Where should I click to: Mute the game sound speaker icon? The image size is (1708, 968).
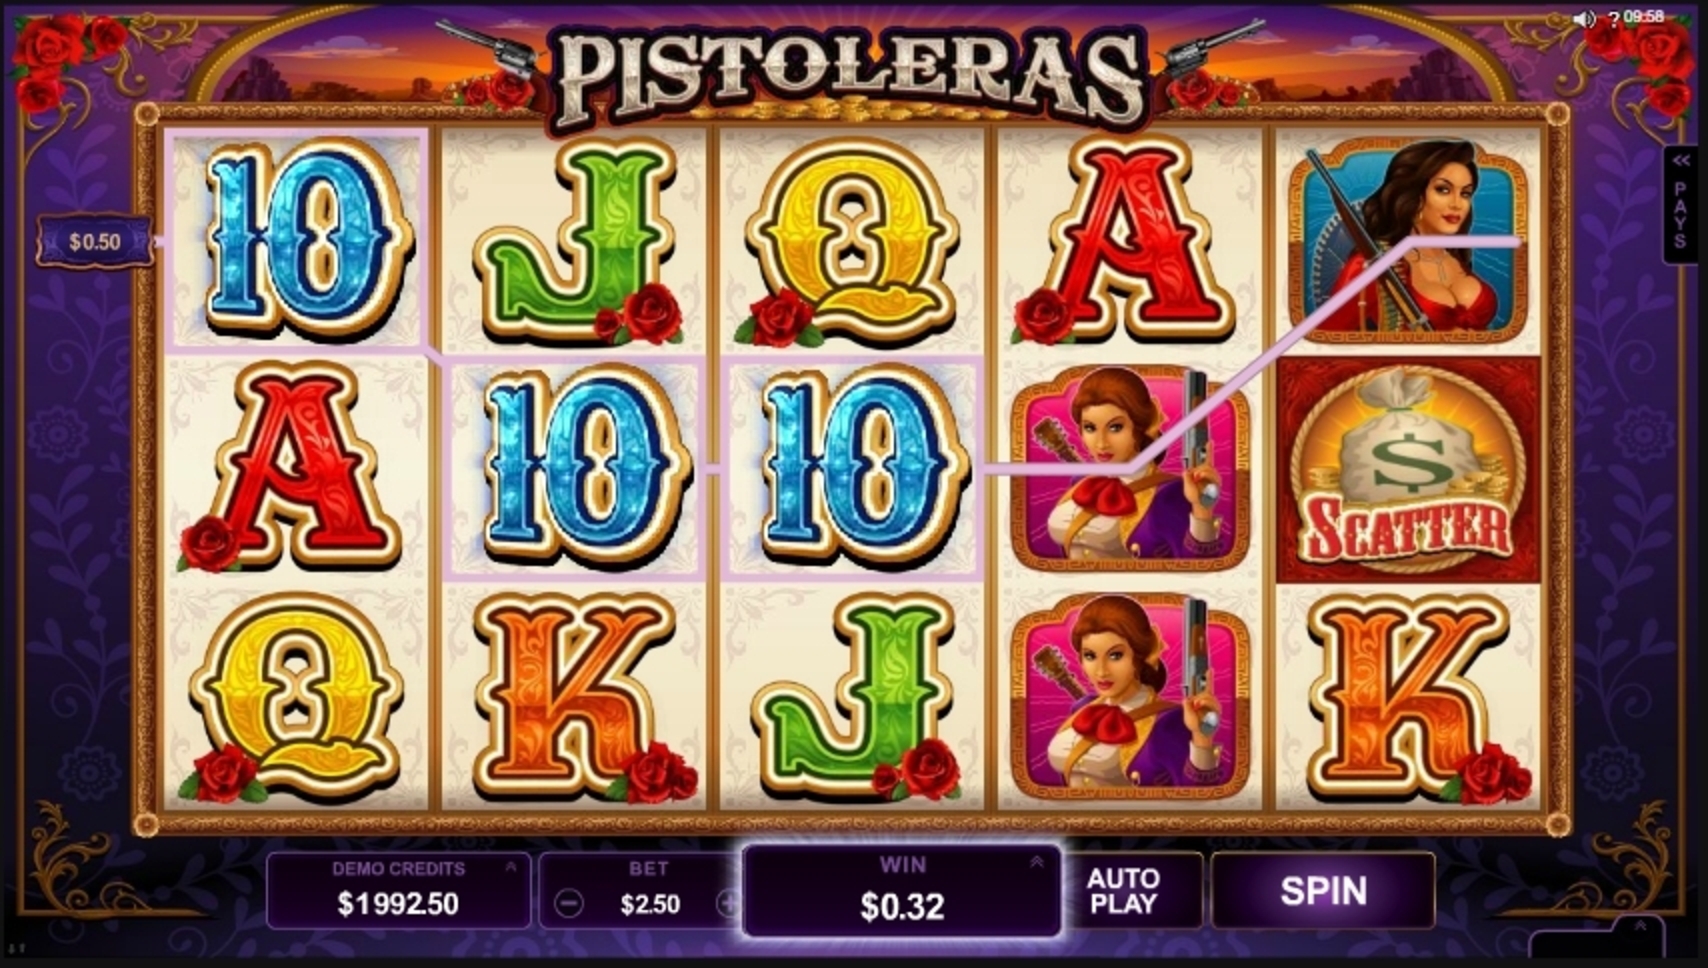pyautogui.click(x=1584, y=18)
